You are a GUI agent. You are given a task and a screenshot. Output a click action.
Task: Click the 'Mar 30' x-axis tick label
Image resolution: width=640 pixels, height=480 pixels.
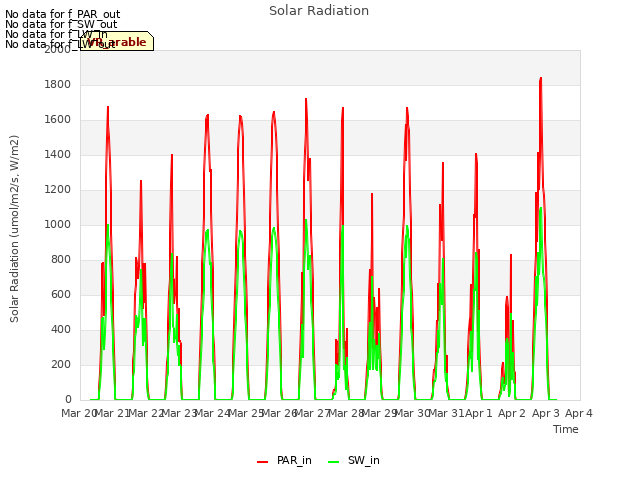click(412, 413)
